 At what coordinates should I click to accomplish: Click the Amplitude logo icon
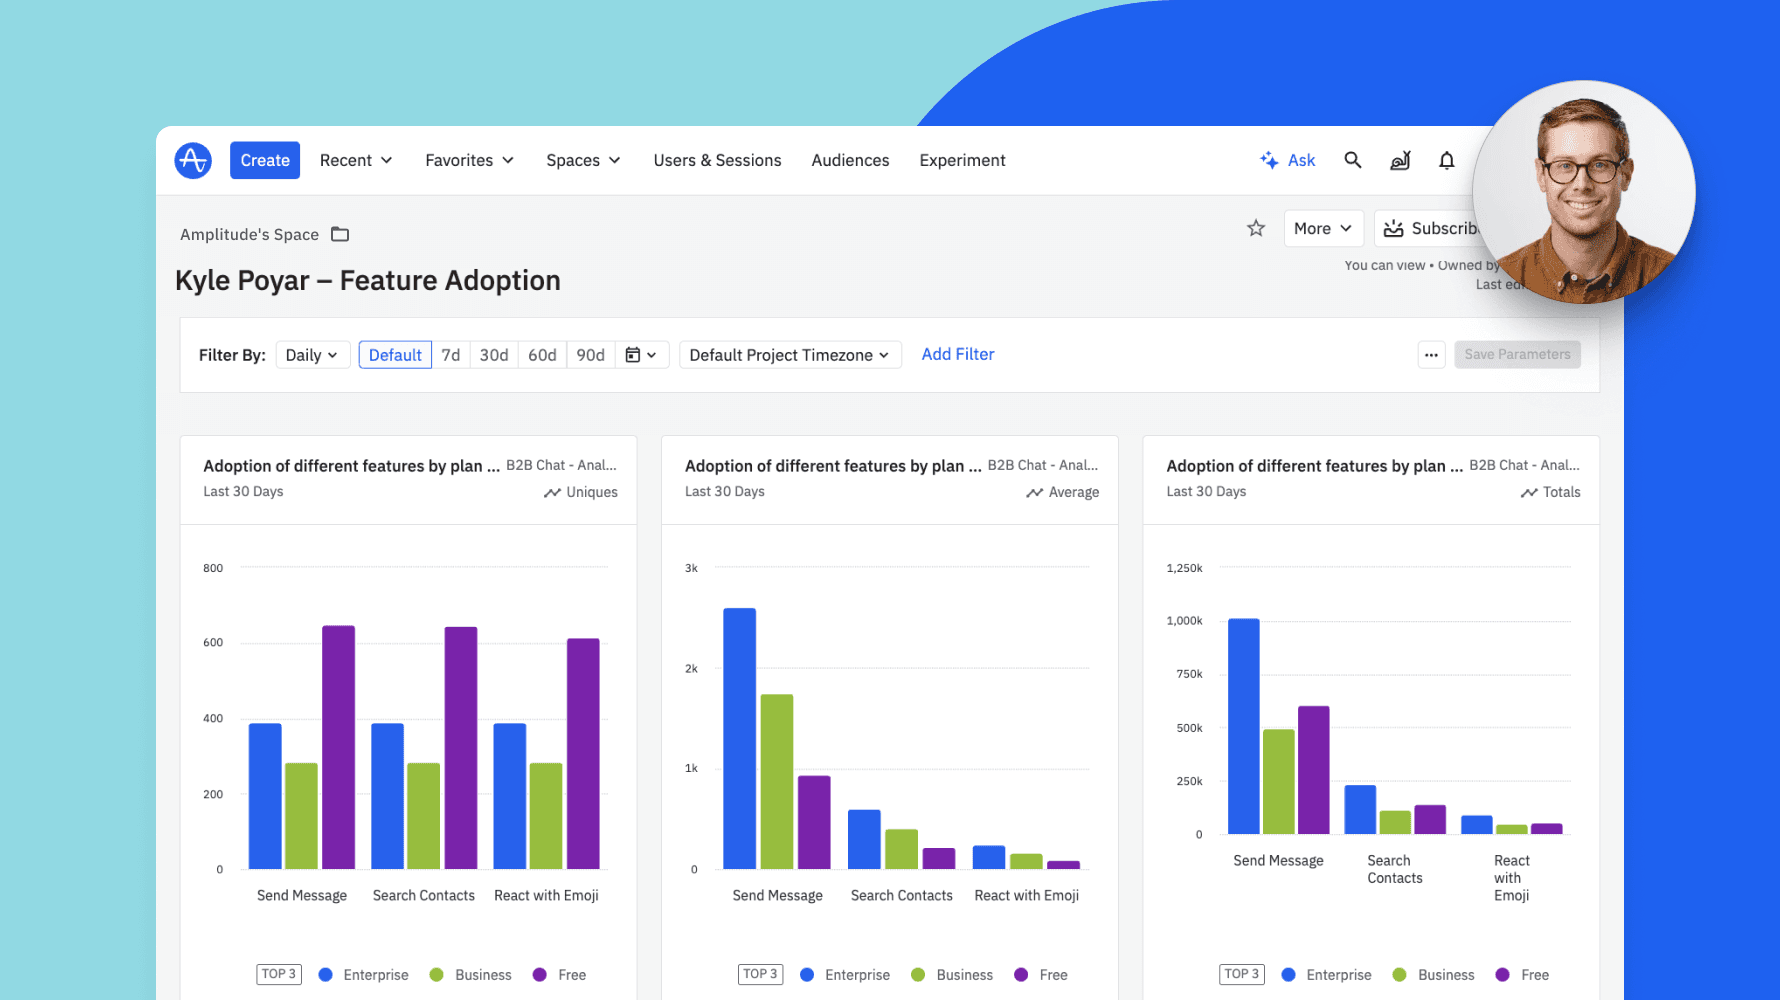(192, 160)
